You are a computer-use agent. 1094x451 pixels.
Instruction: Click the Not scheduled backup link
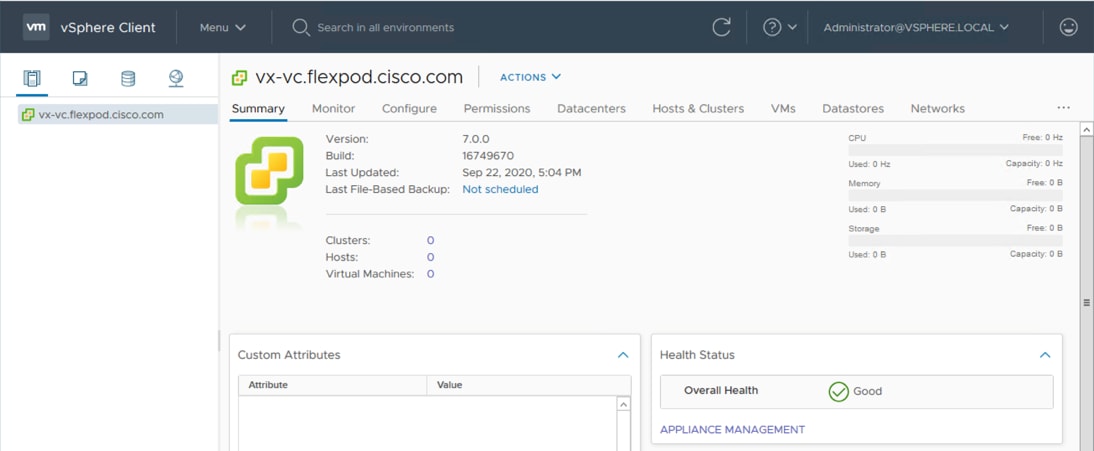500,189
